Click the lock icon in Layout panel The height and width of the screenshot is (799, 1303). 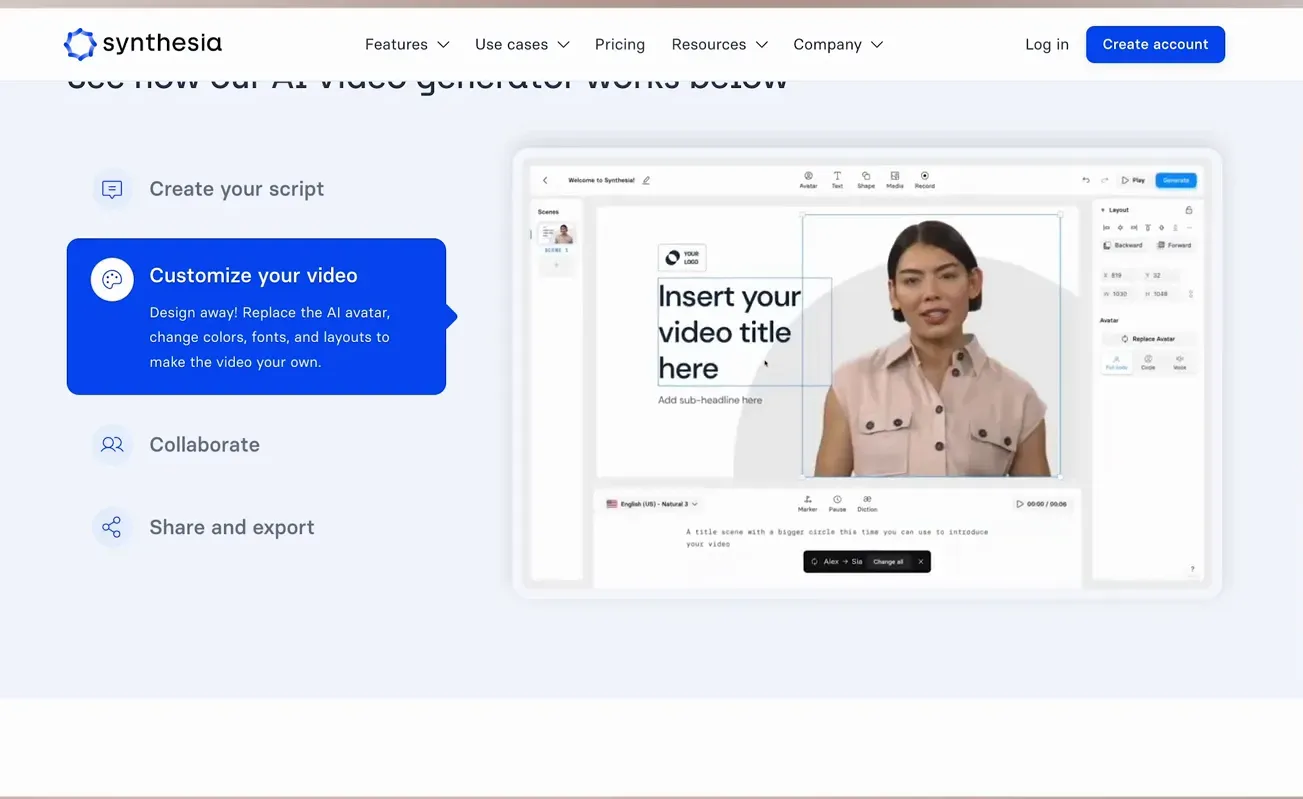click(1188, 210)
